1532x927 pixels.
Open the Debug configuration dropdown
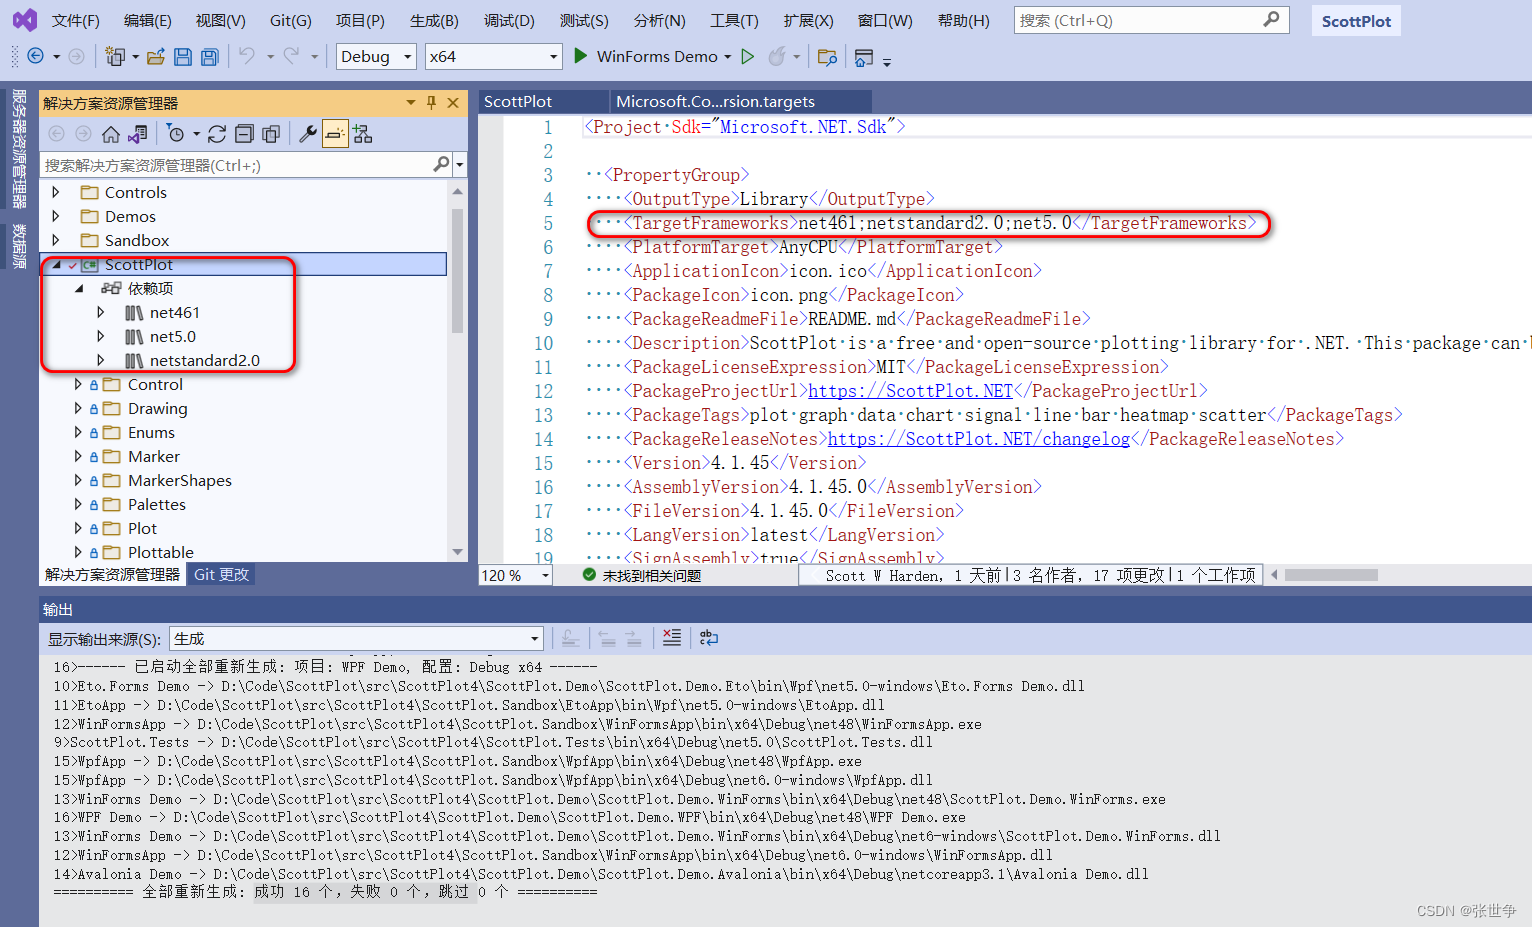[375, 57]
